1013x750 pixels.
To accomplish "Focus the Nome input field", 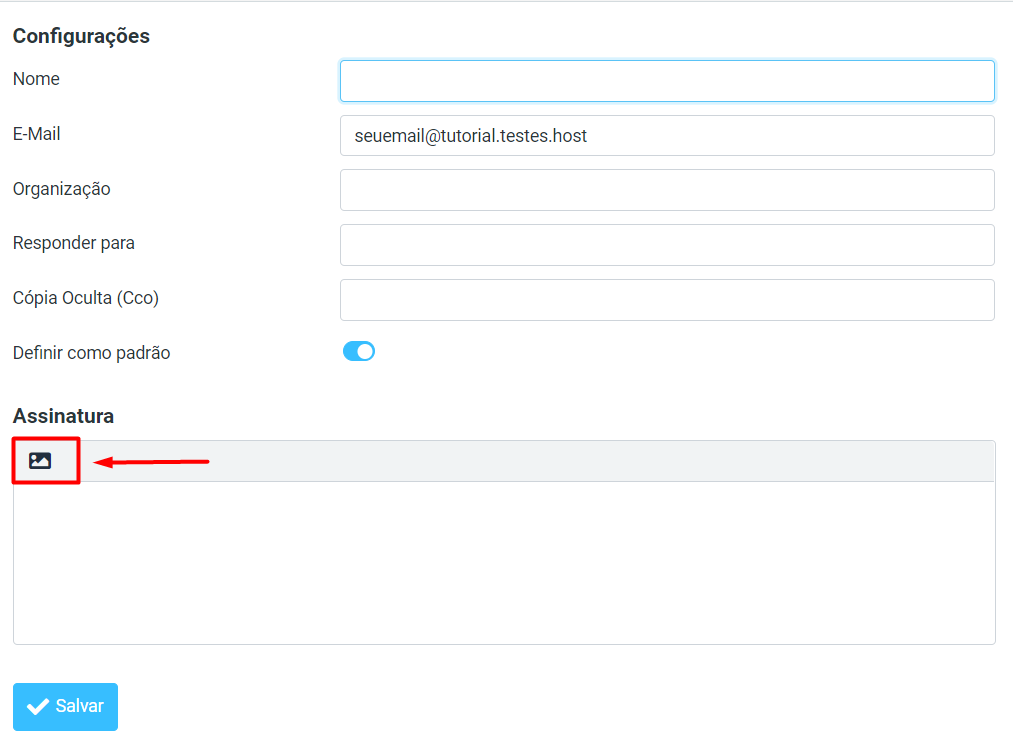I will [x=667, y=81].
